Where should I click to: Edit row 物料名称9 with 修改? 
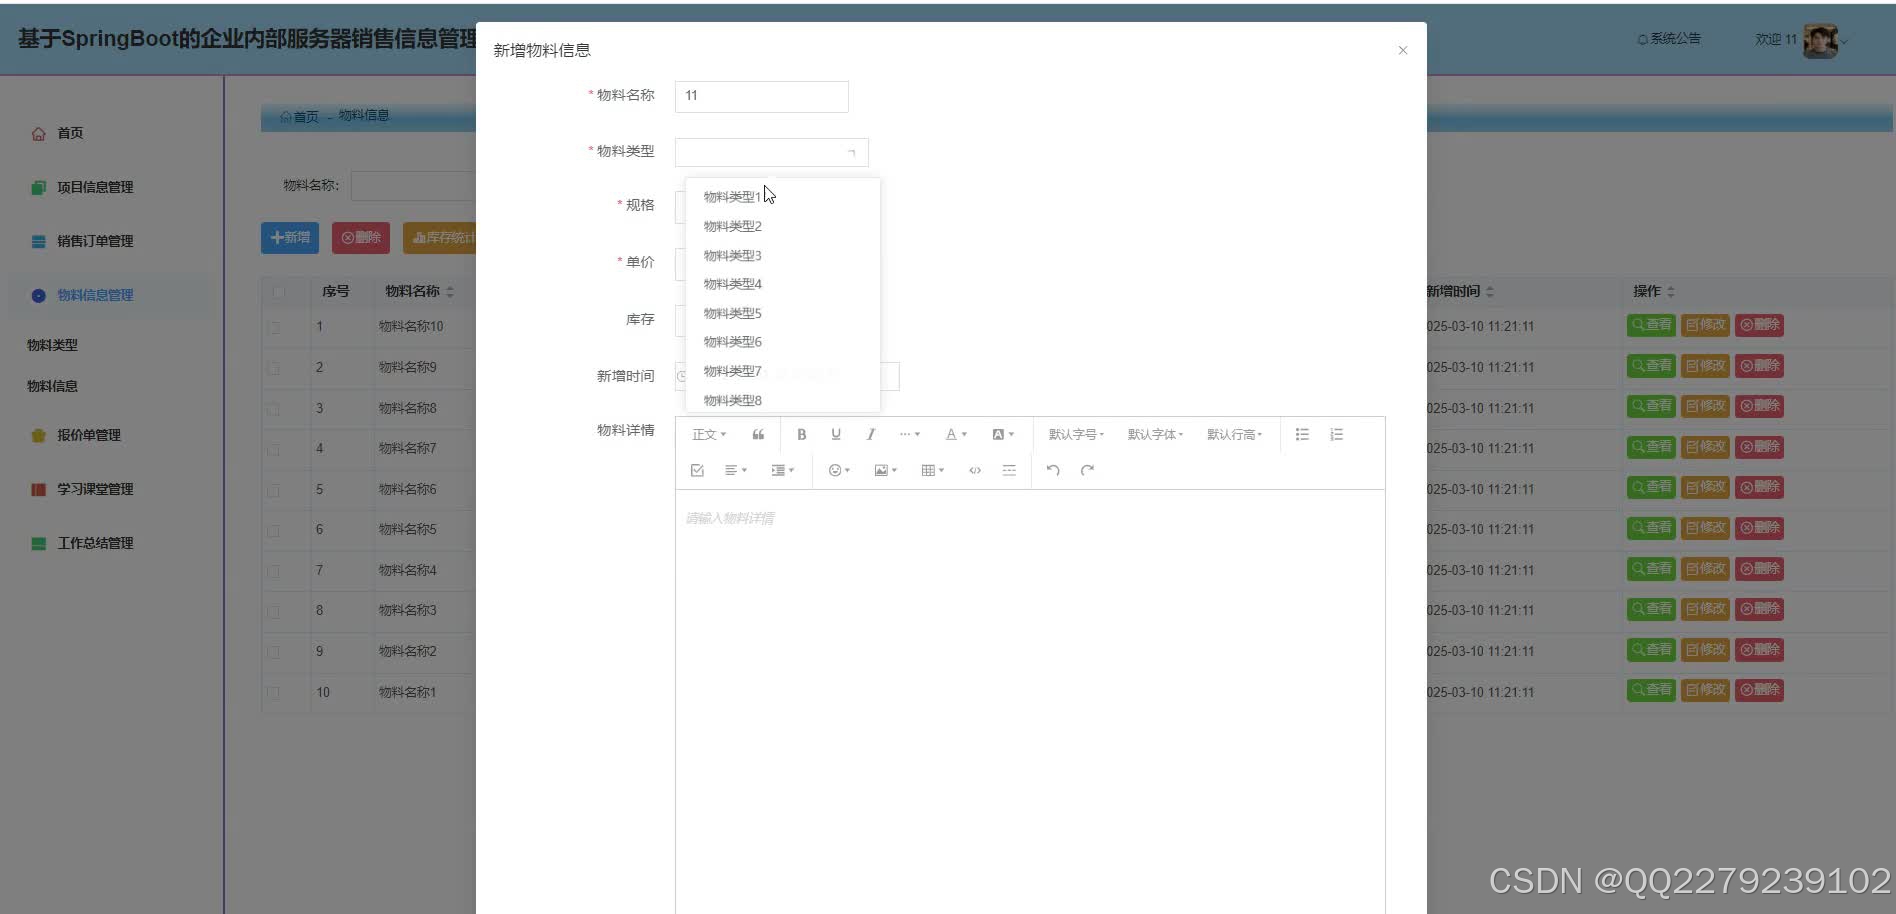[1705, 366]
